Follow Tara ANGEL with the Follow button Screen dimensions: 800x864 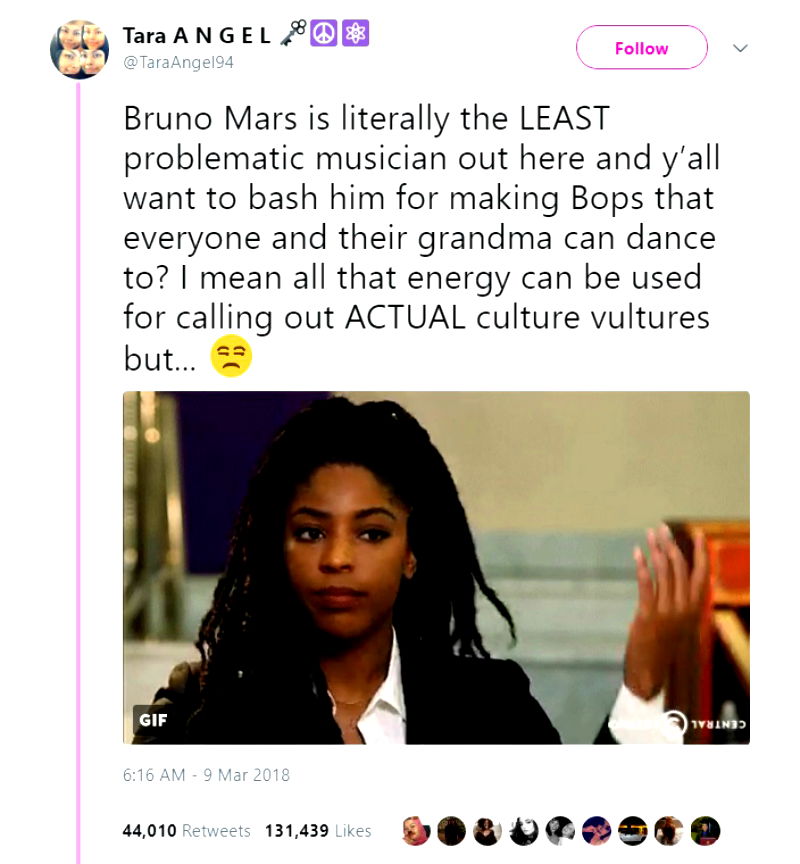click(x=641, y=48)
